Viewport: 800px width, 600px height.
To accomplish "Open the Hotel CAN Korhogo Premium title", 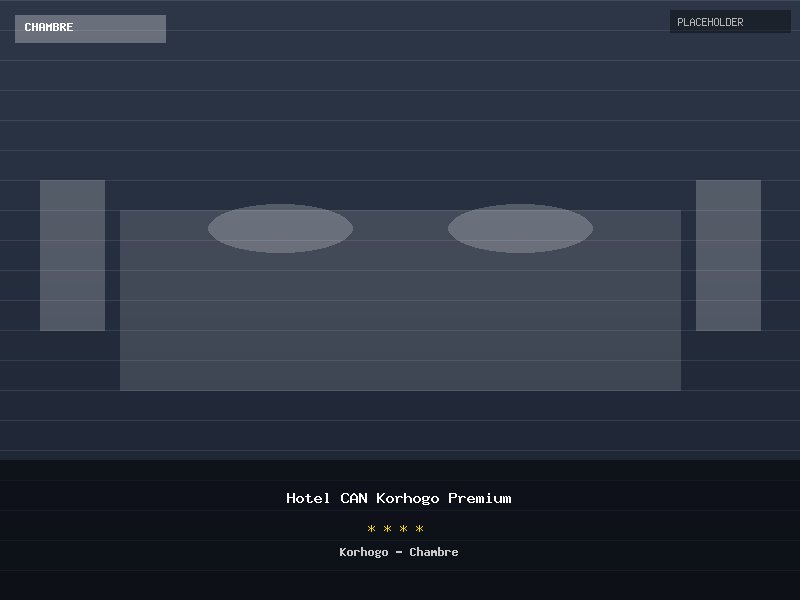I will click(399, 498).
